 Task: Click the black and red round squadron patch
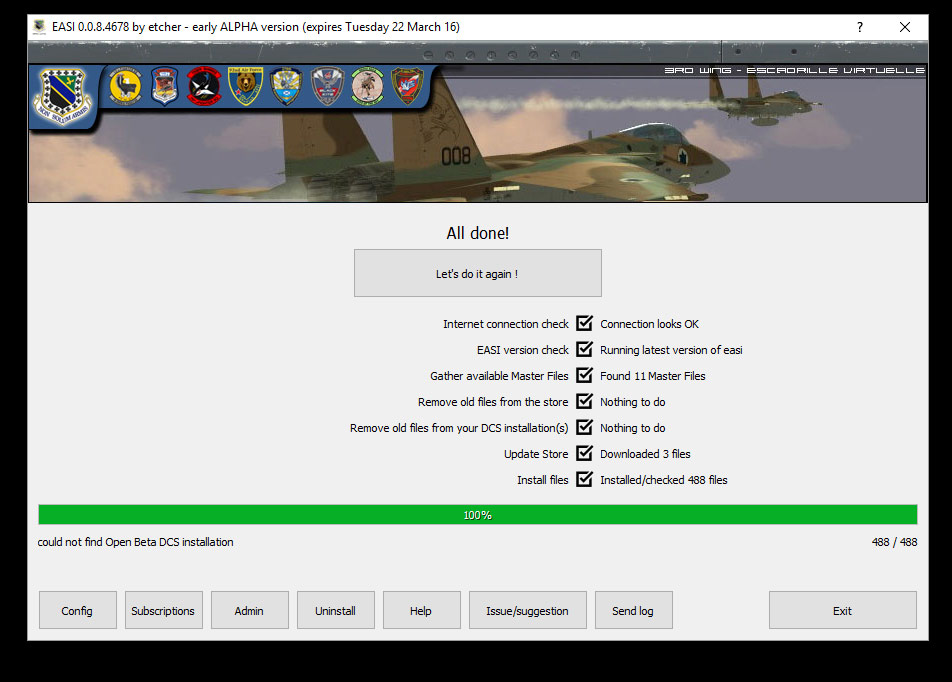click(204, 87)
